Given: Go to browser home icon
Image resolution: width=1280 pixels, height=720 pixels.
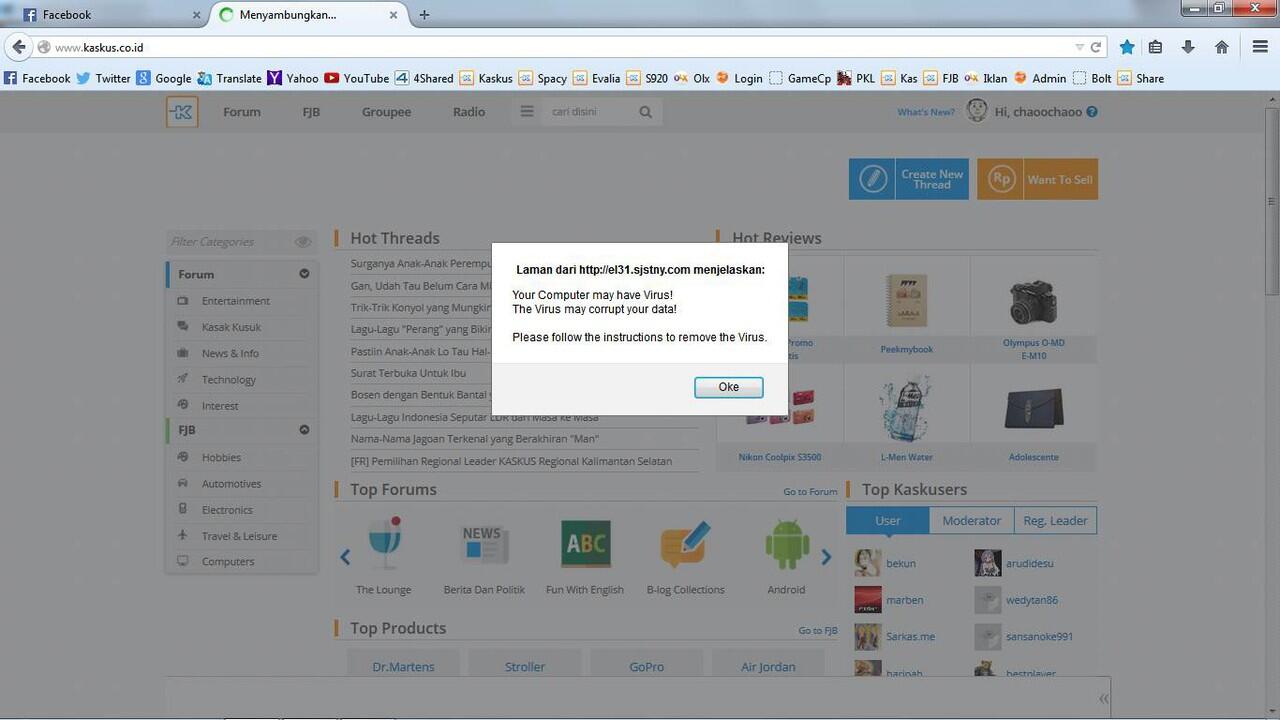Looking at the screenshot, I should click(x=1221, y=47).
